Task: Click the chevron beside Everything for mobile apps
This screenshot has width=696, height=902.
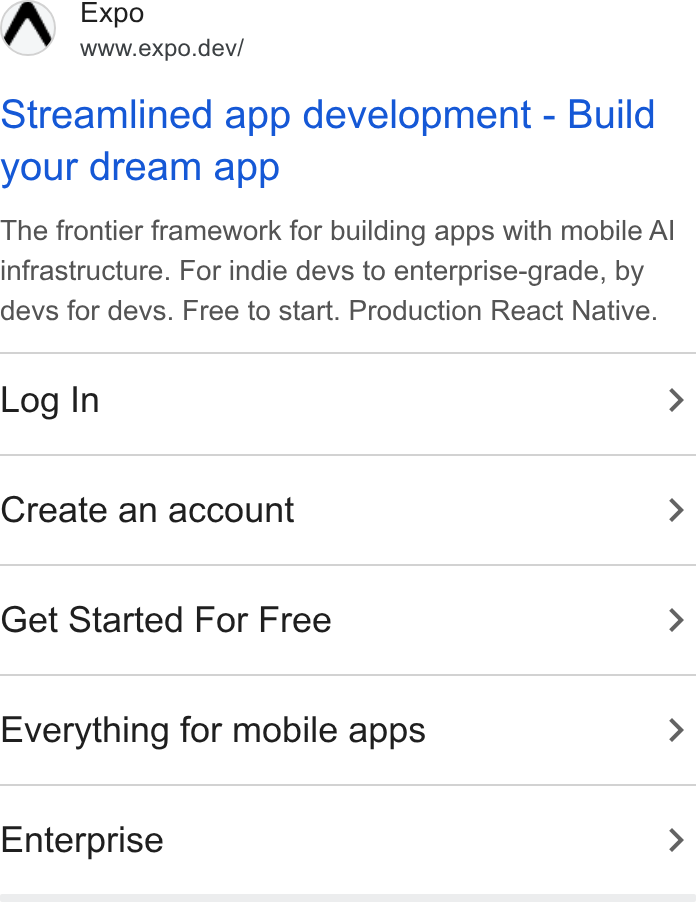Action: coord(676,730)
